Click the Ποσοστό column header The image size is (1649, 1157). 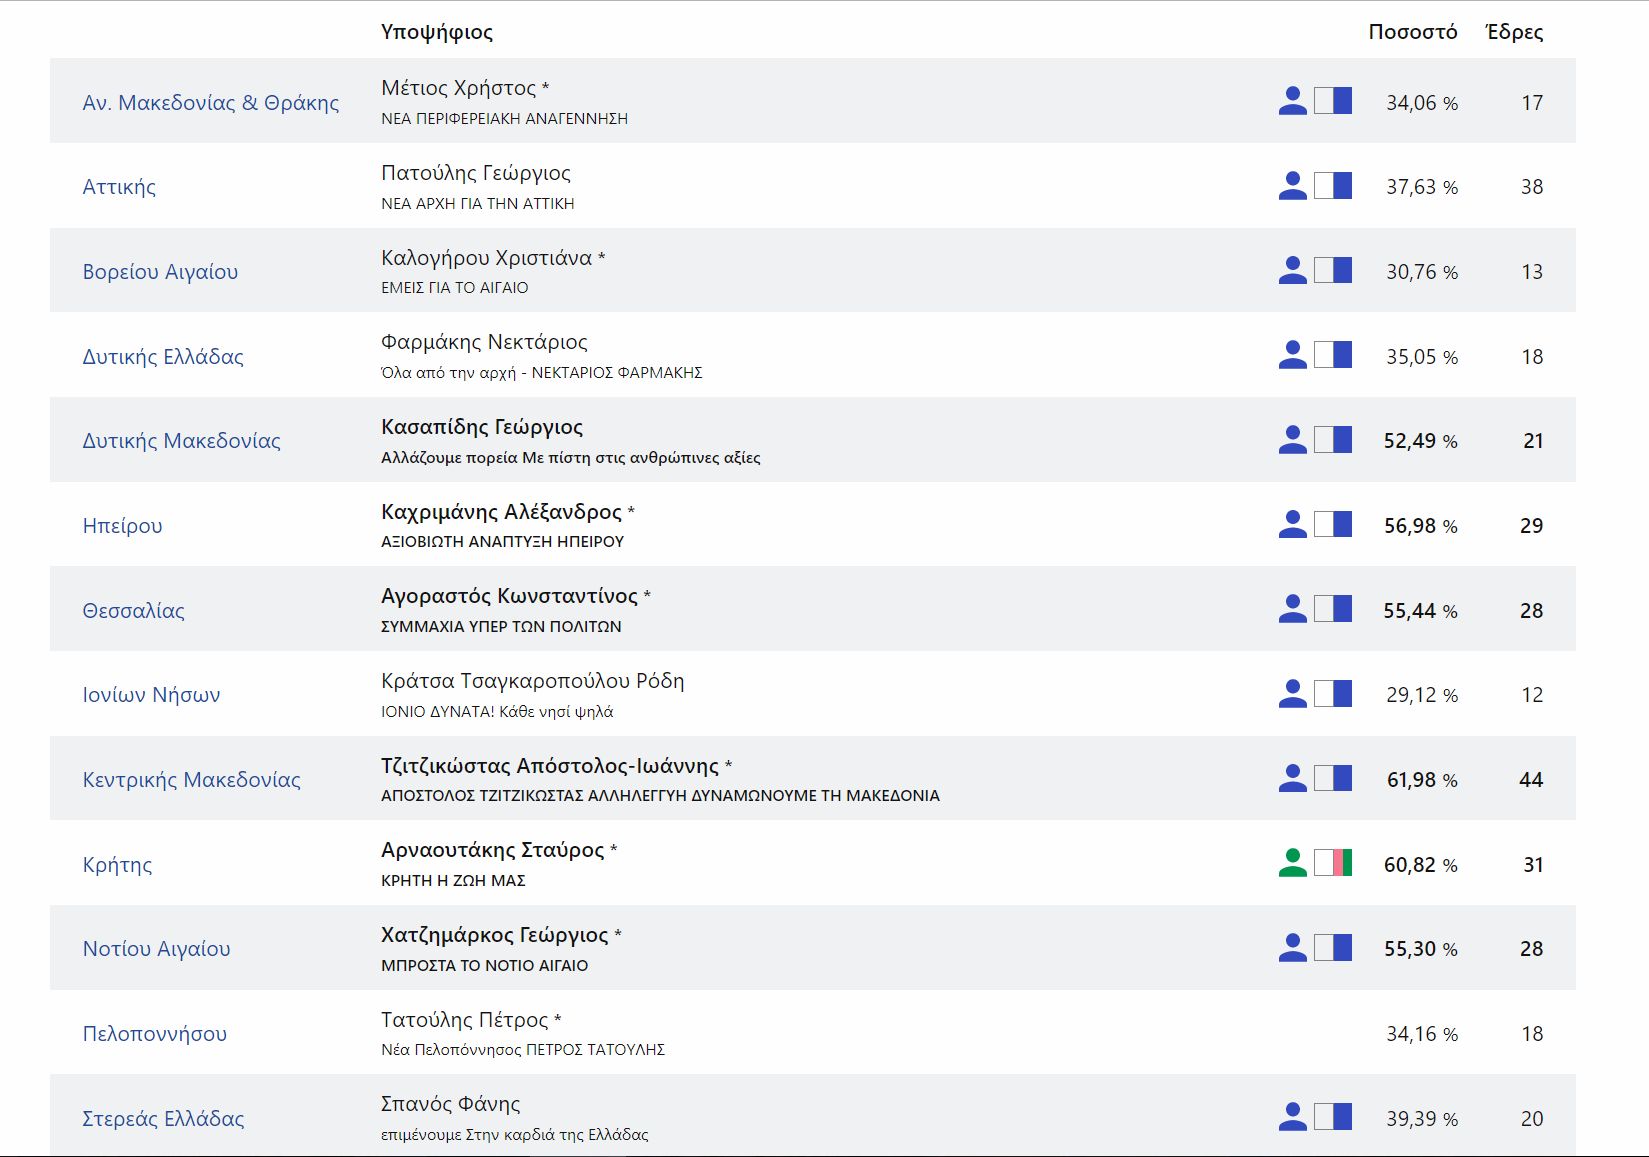coord(1413,32)
